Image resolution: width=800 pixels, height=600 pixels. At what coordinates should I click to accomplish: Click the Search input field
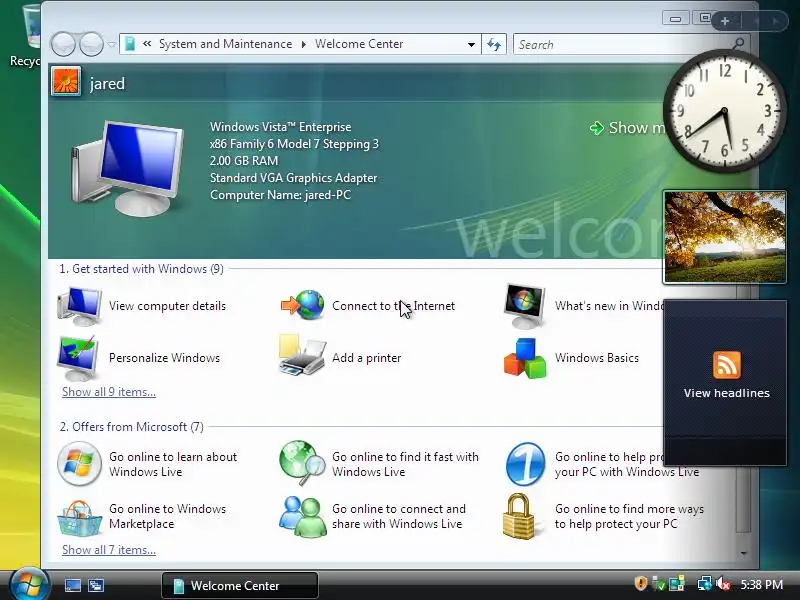[x=622, y=44]
